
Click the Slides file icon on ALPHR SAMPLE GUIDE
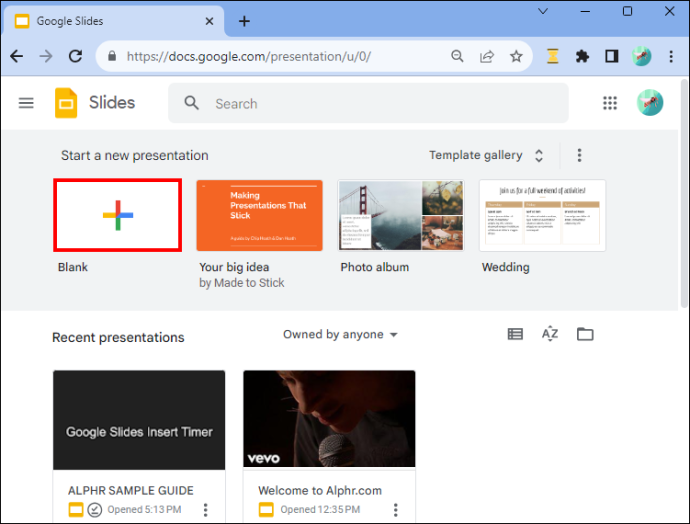pos(76,509)
